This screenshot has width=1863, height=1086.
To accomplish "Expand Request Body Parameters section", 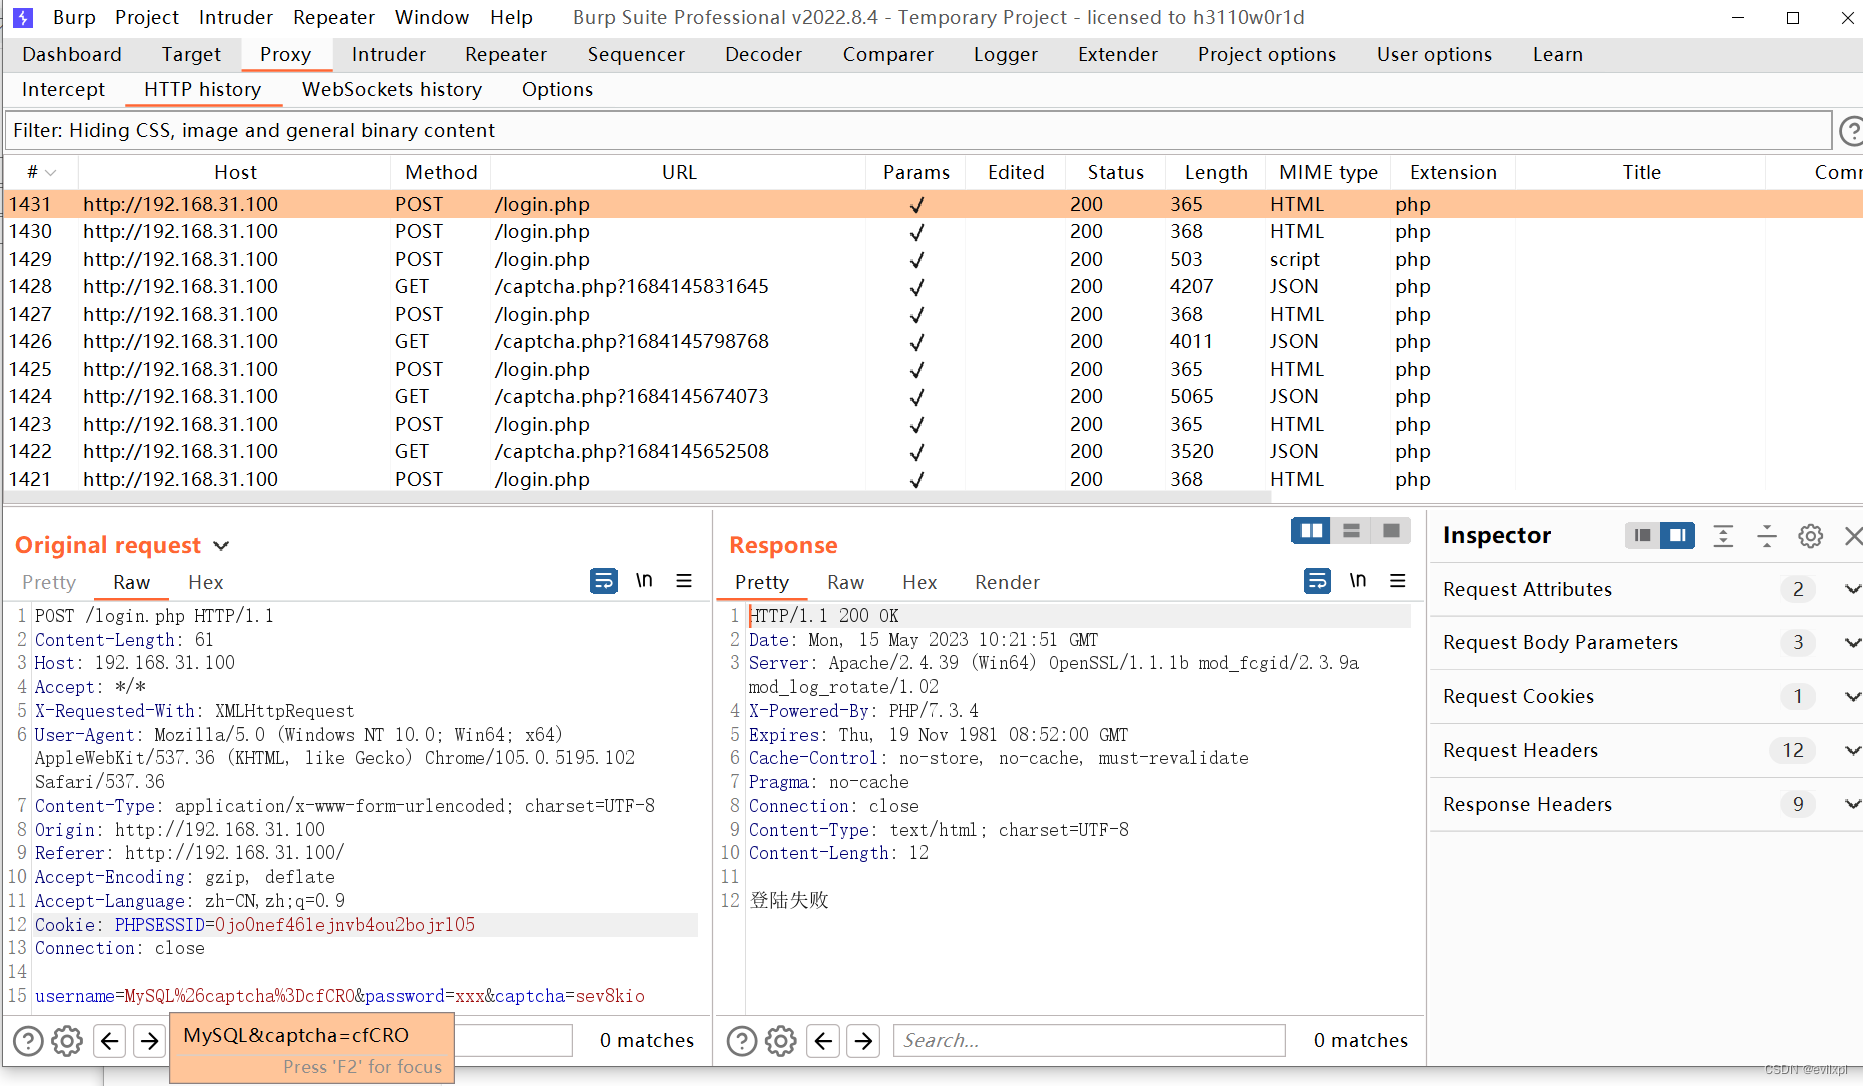I will 1852,642.
